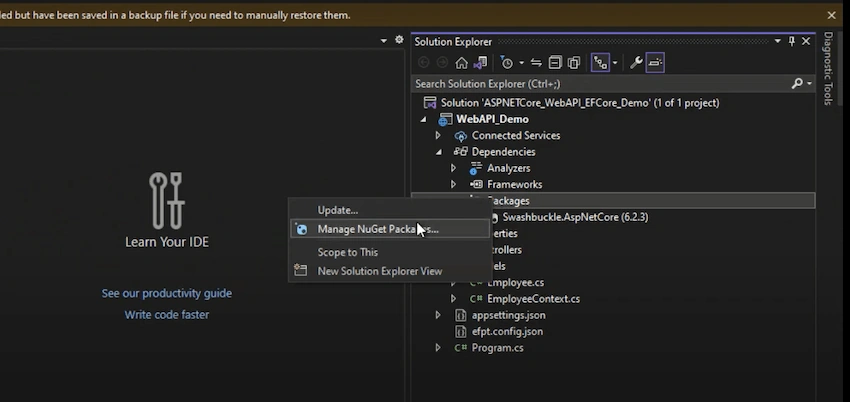Screen dimensions: 850x402
Task: Click the Switch Views toolbar icon
Action: pyautogui.click(x=480, y=63)
